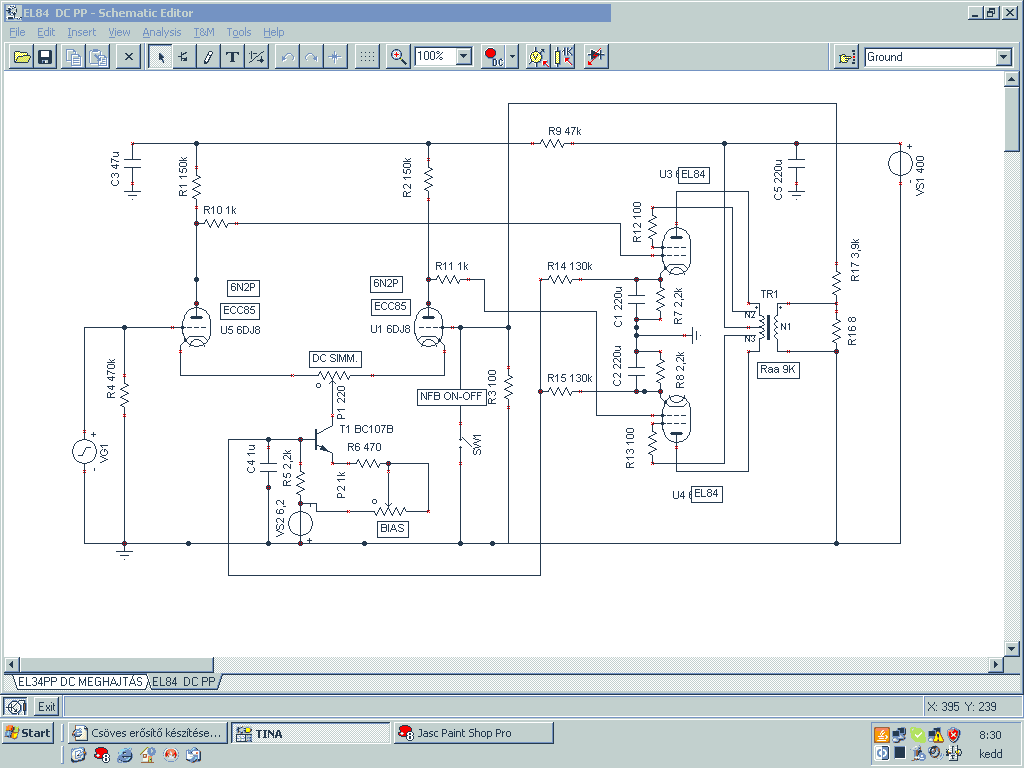Click the horizontal scrollbar left arrow

[x=11, y=665]
